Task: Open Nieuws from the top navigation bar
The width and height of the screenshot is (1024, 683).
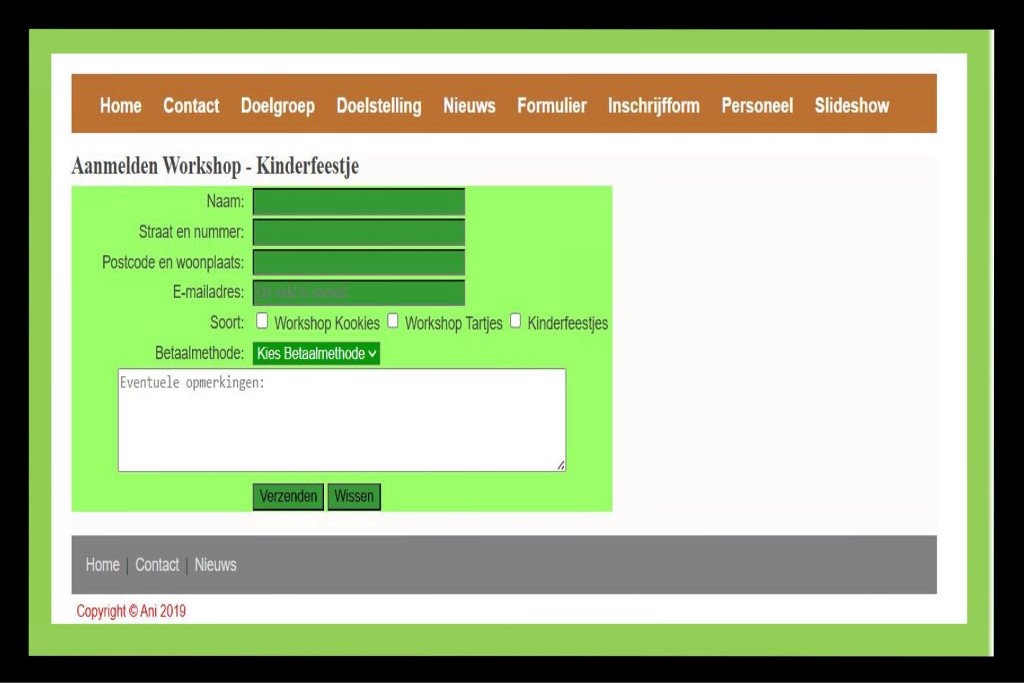Action: [x=469, y=106]
